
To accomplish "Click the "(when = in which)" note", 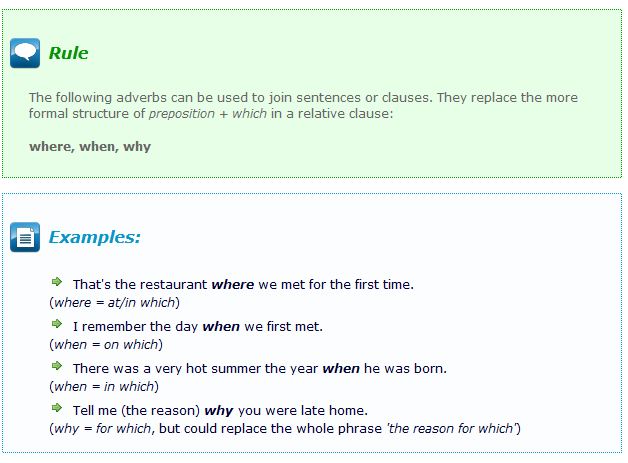I will (103, 386).
